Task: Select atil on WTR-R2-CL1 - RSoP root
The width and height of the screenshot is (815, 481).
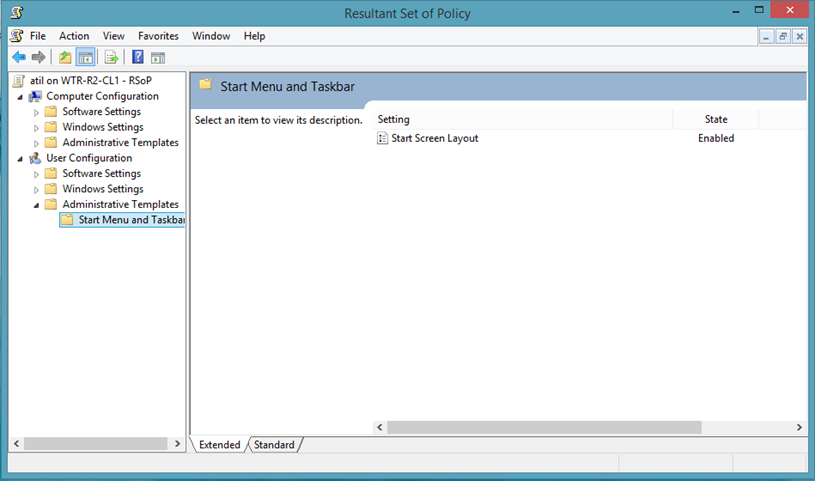Action: point(91,81)
